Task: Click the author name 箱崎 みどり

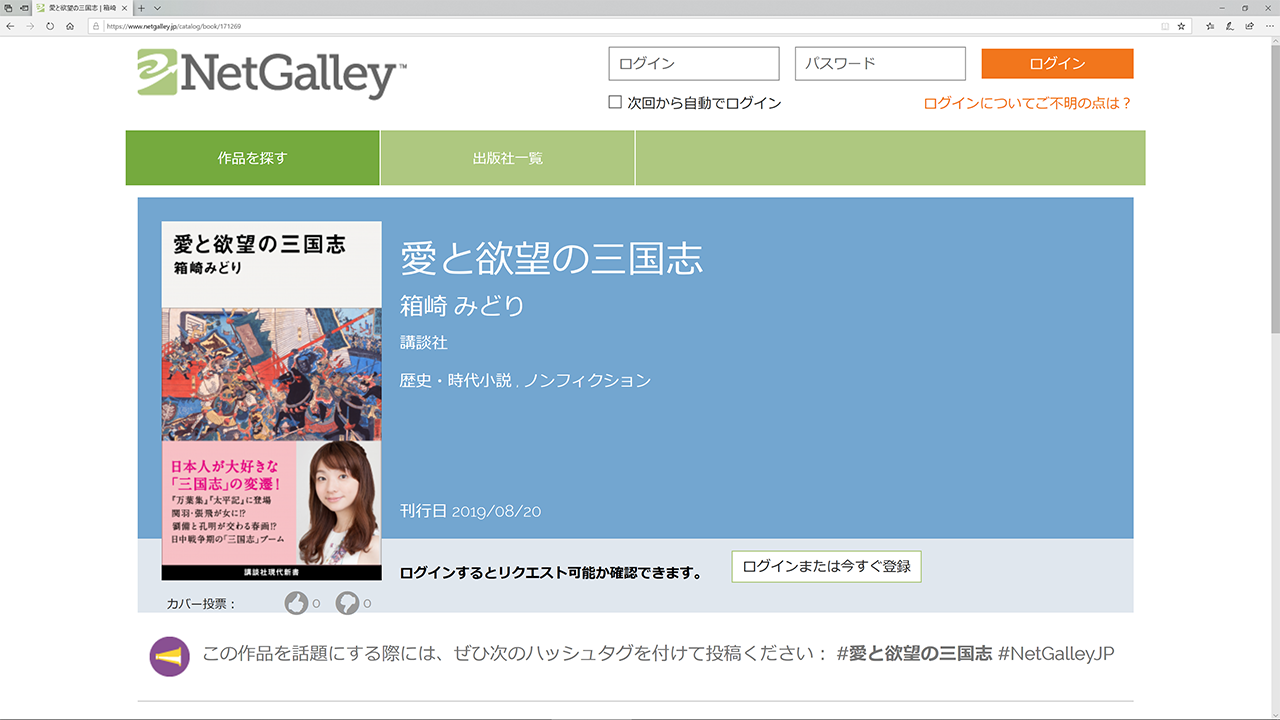Action: click(462, 305)
